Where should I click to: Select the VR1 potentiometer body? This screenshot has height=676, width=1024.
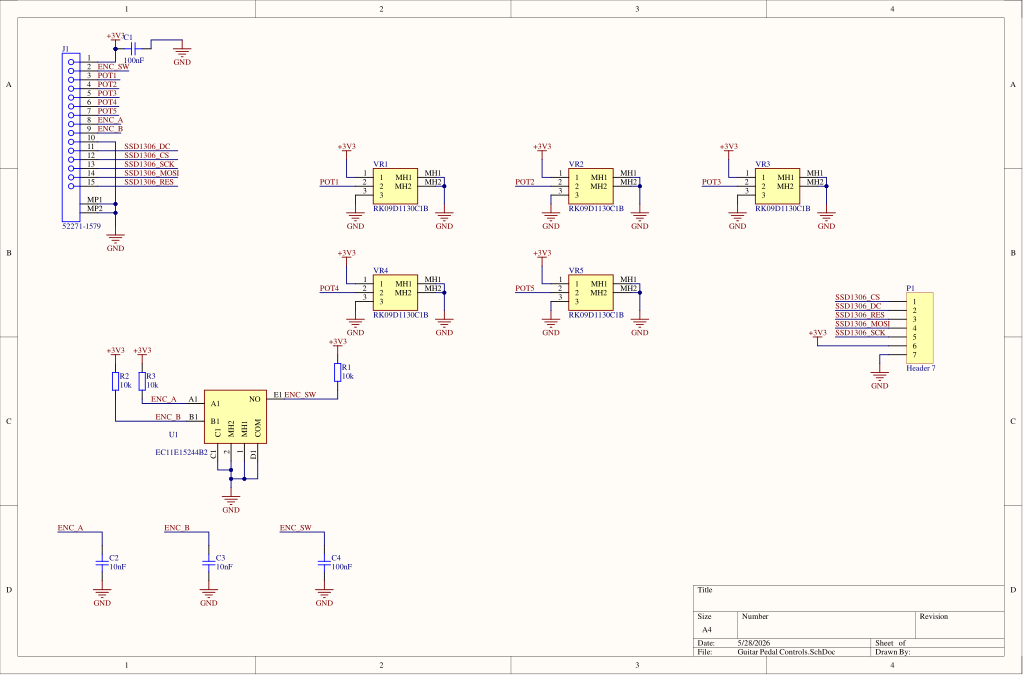[395, 186]
